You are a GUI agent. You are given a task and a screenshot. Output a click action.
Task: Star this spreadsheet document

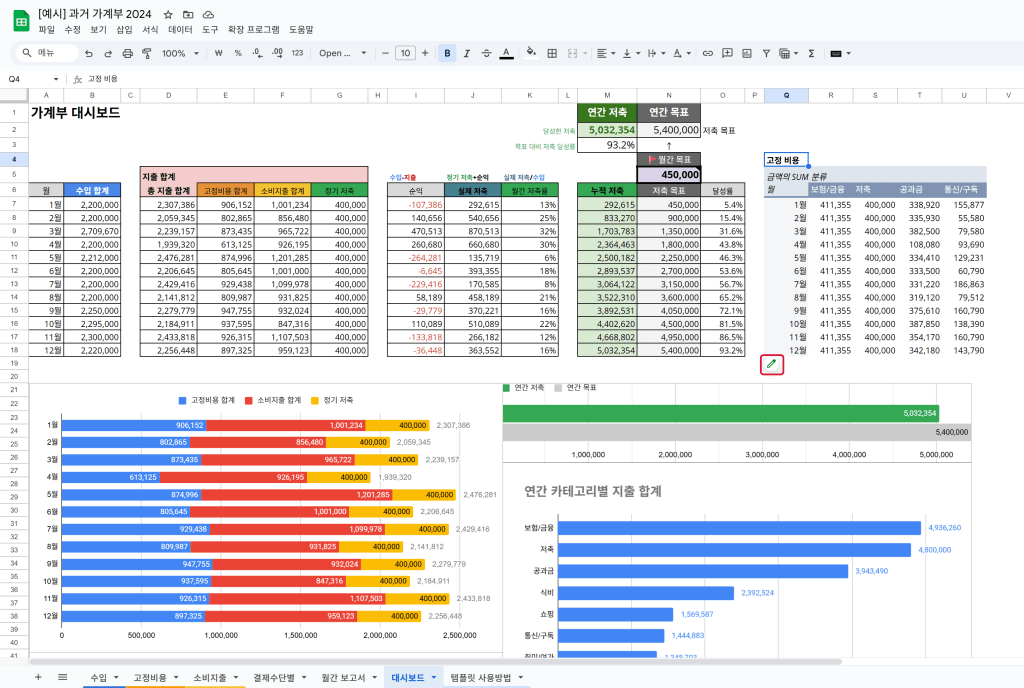pyautogui.click(x=168, y=15)
